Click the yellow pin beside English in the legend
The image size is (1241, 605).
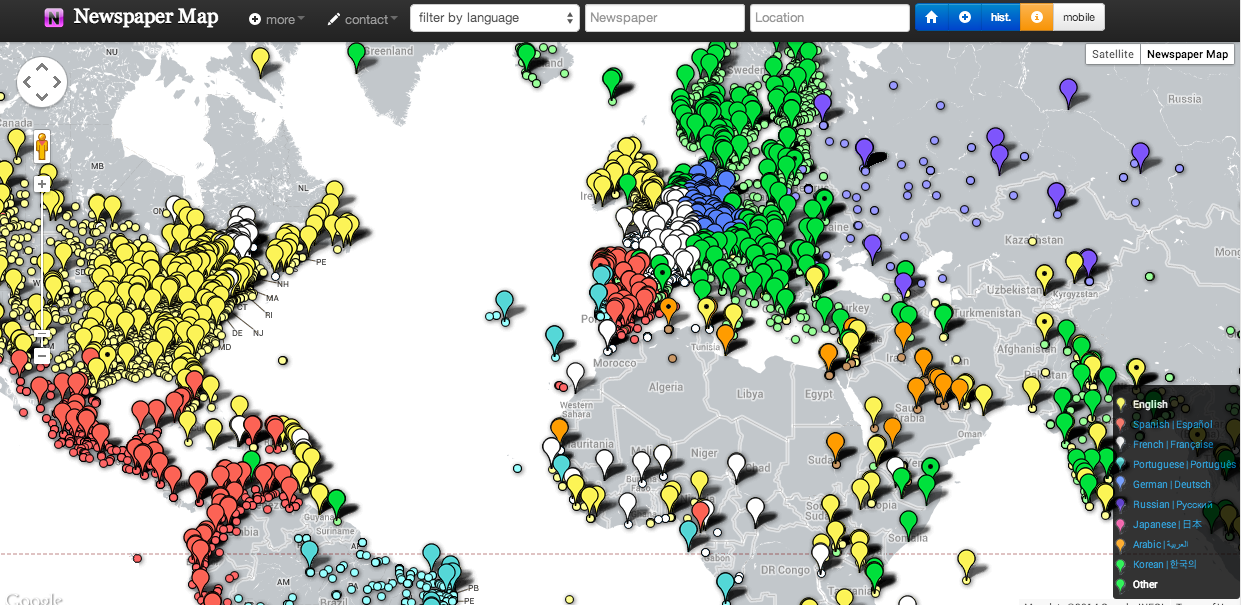(1120, 404)
